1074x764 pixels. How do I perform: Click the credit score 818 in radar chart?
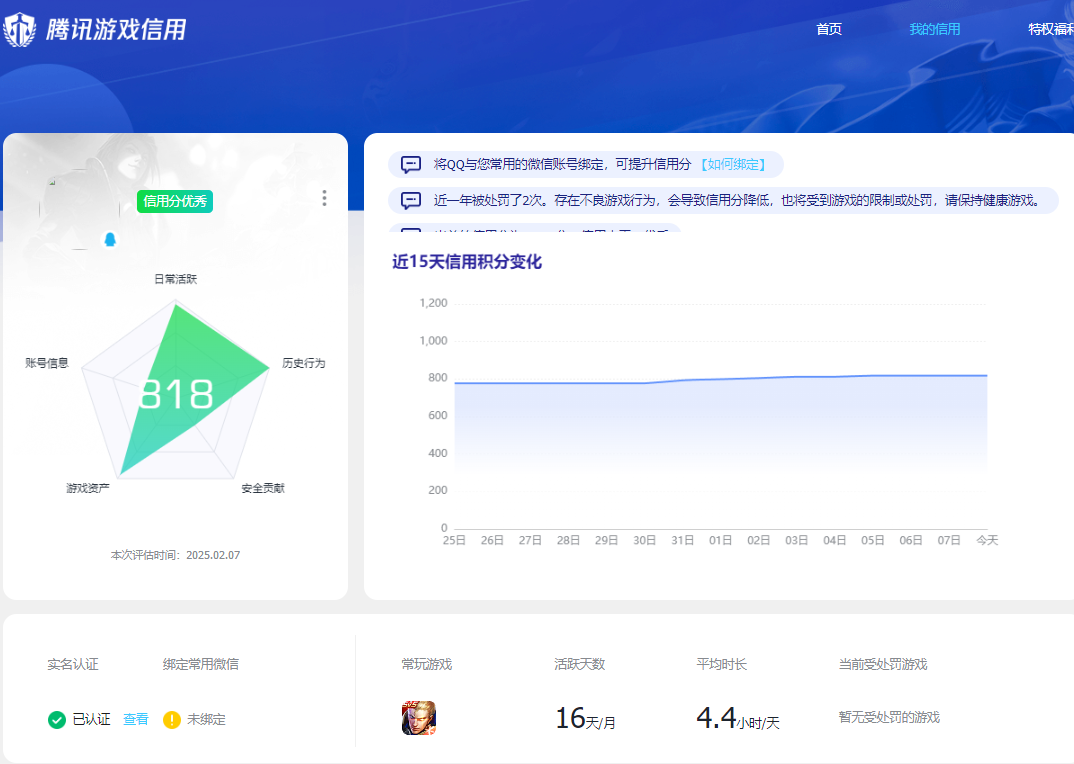(x=176, y=395)
